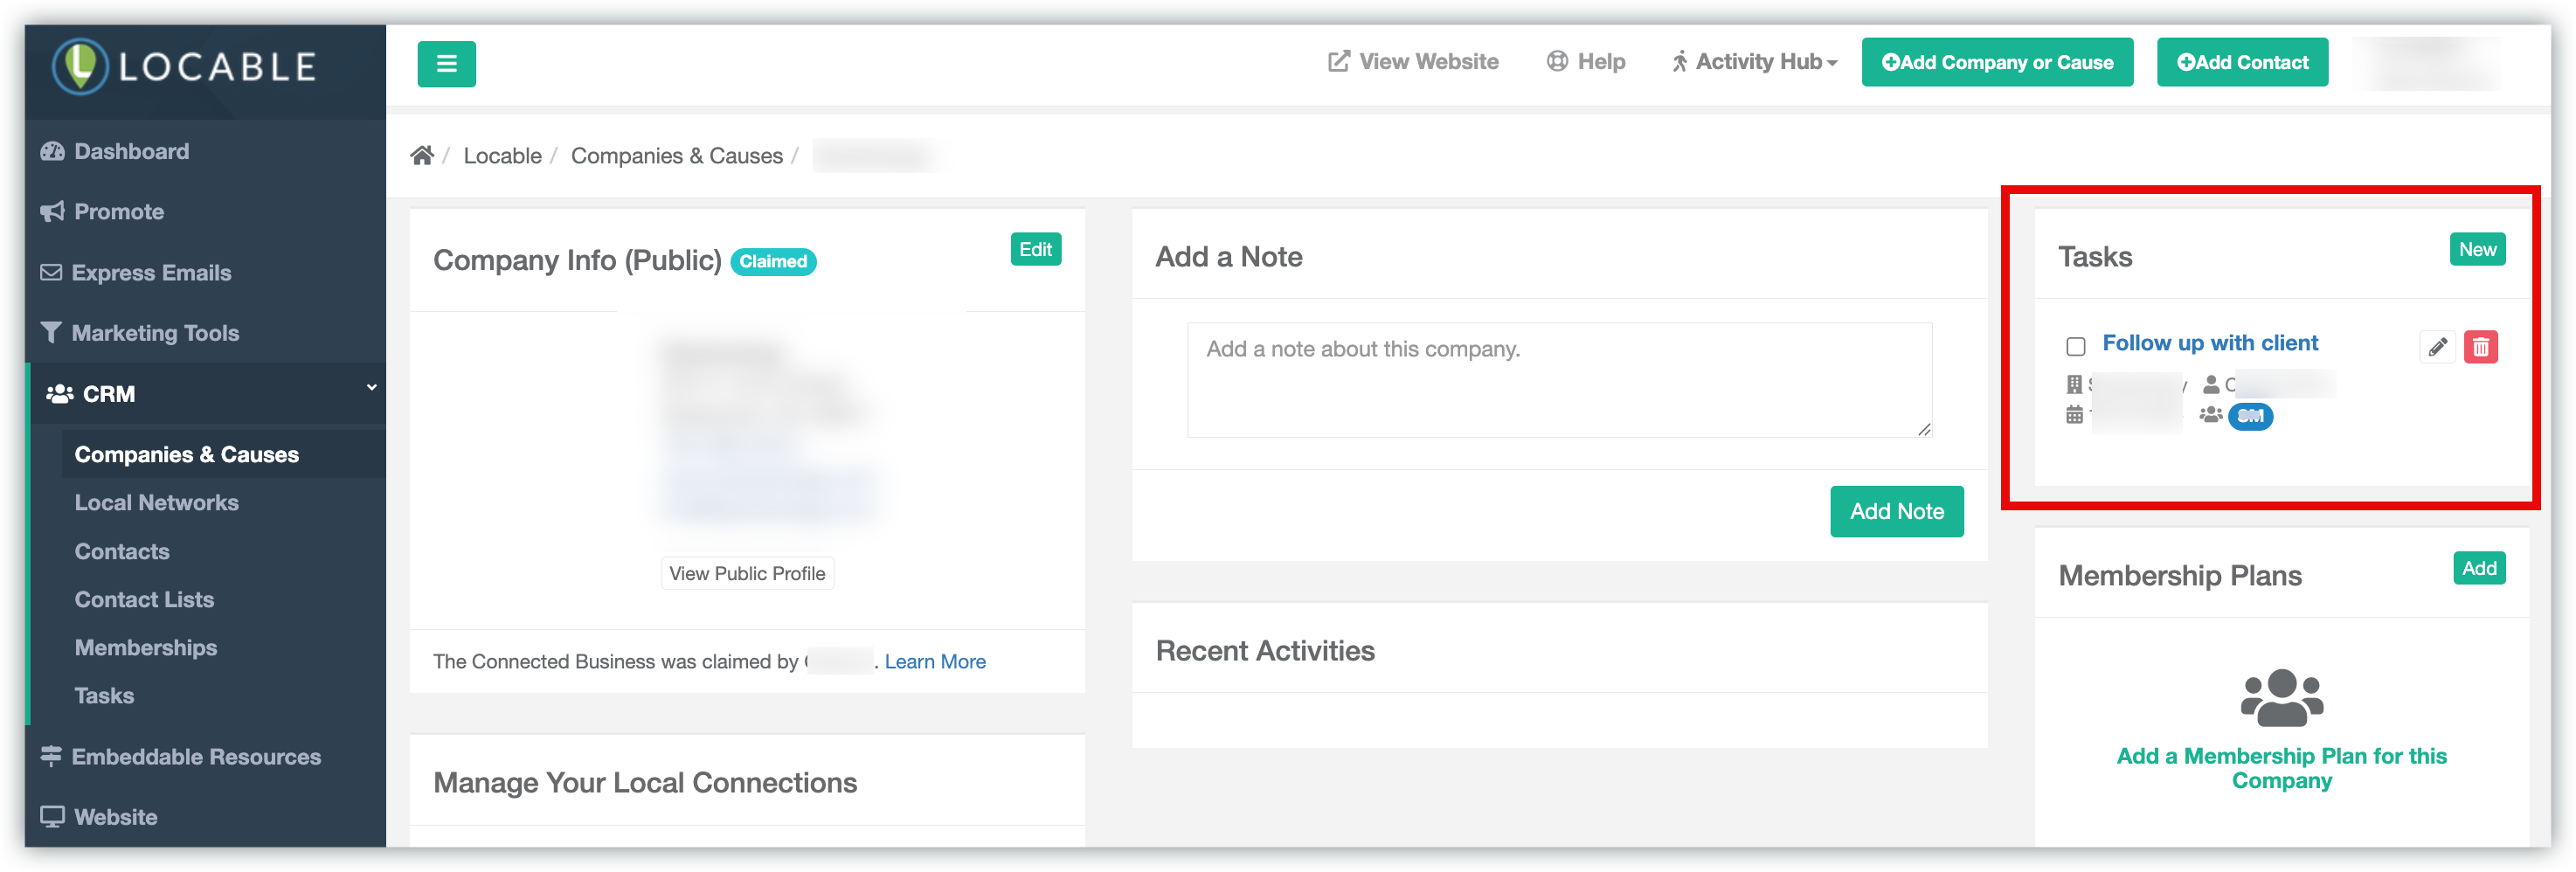Expand Marketing Tools in sidebar

tap(155, 333)
